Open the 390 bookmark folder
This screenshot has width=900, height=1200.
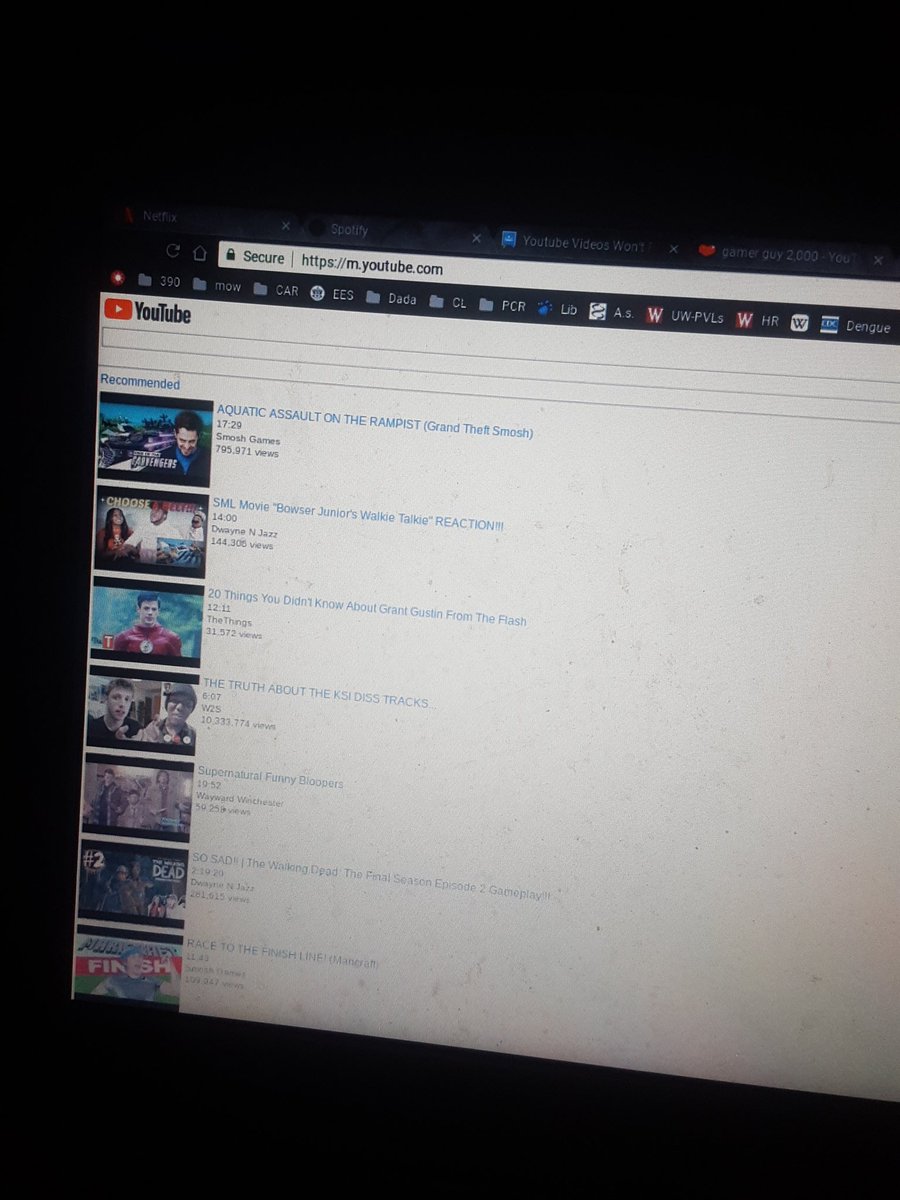point(160,281)
